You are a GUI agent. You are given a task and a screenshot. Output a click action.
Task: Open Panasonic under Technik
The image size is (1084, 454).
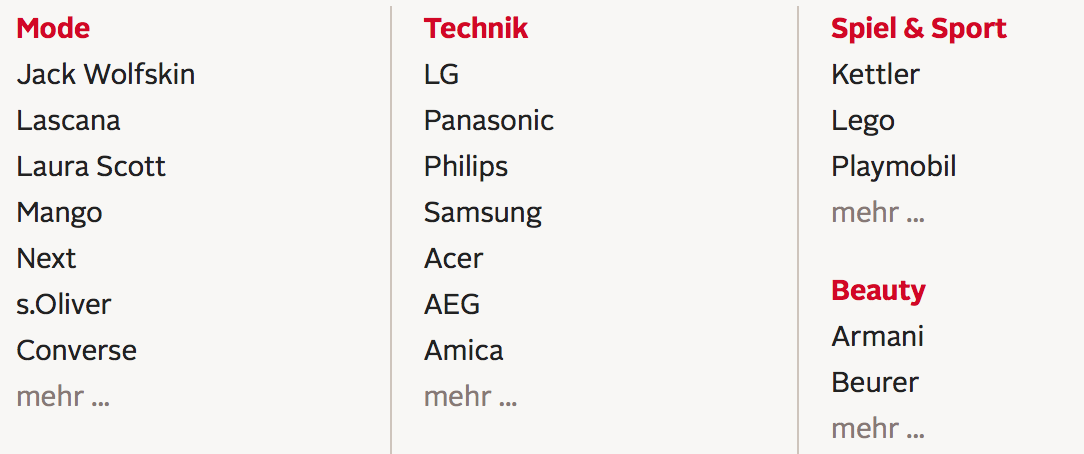pos(489,120)
